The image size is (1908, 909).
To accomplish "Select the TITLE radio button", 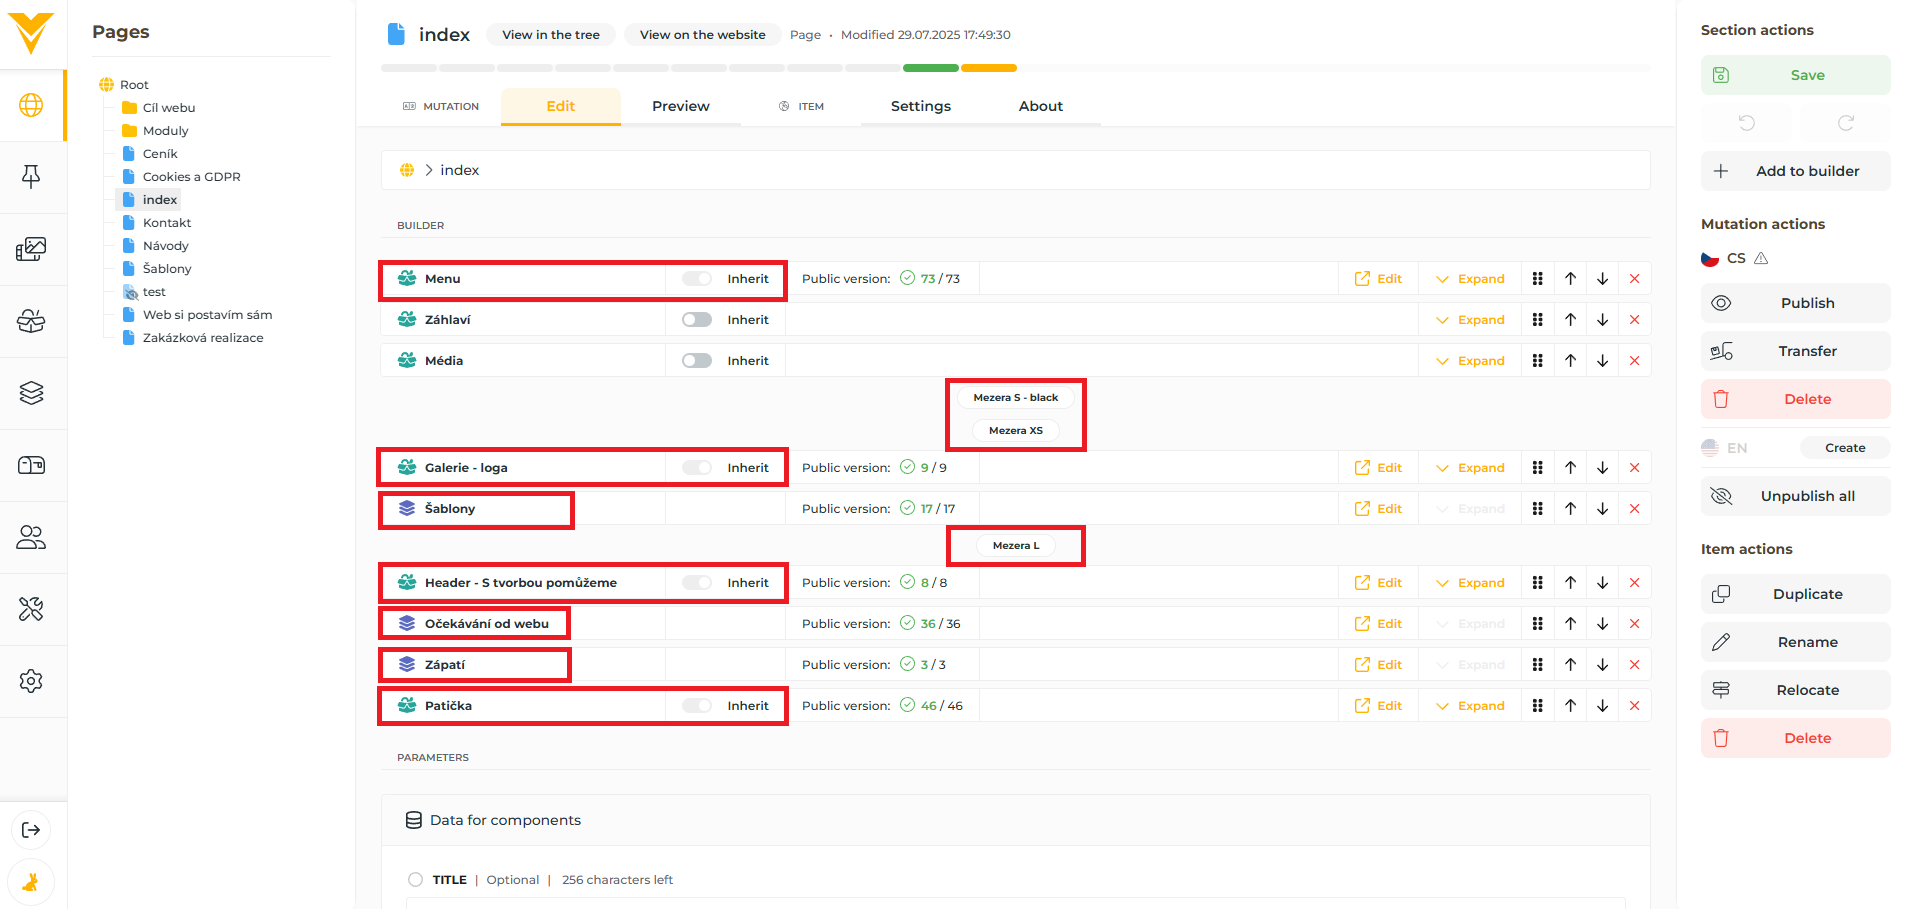I will click(415, 880).
